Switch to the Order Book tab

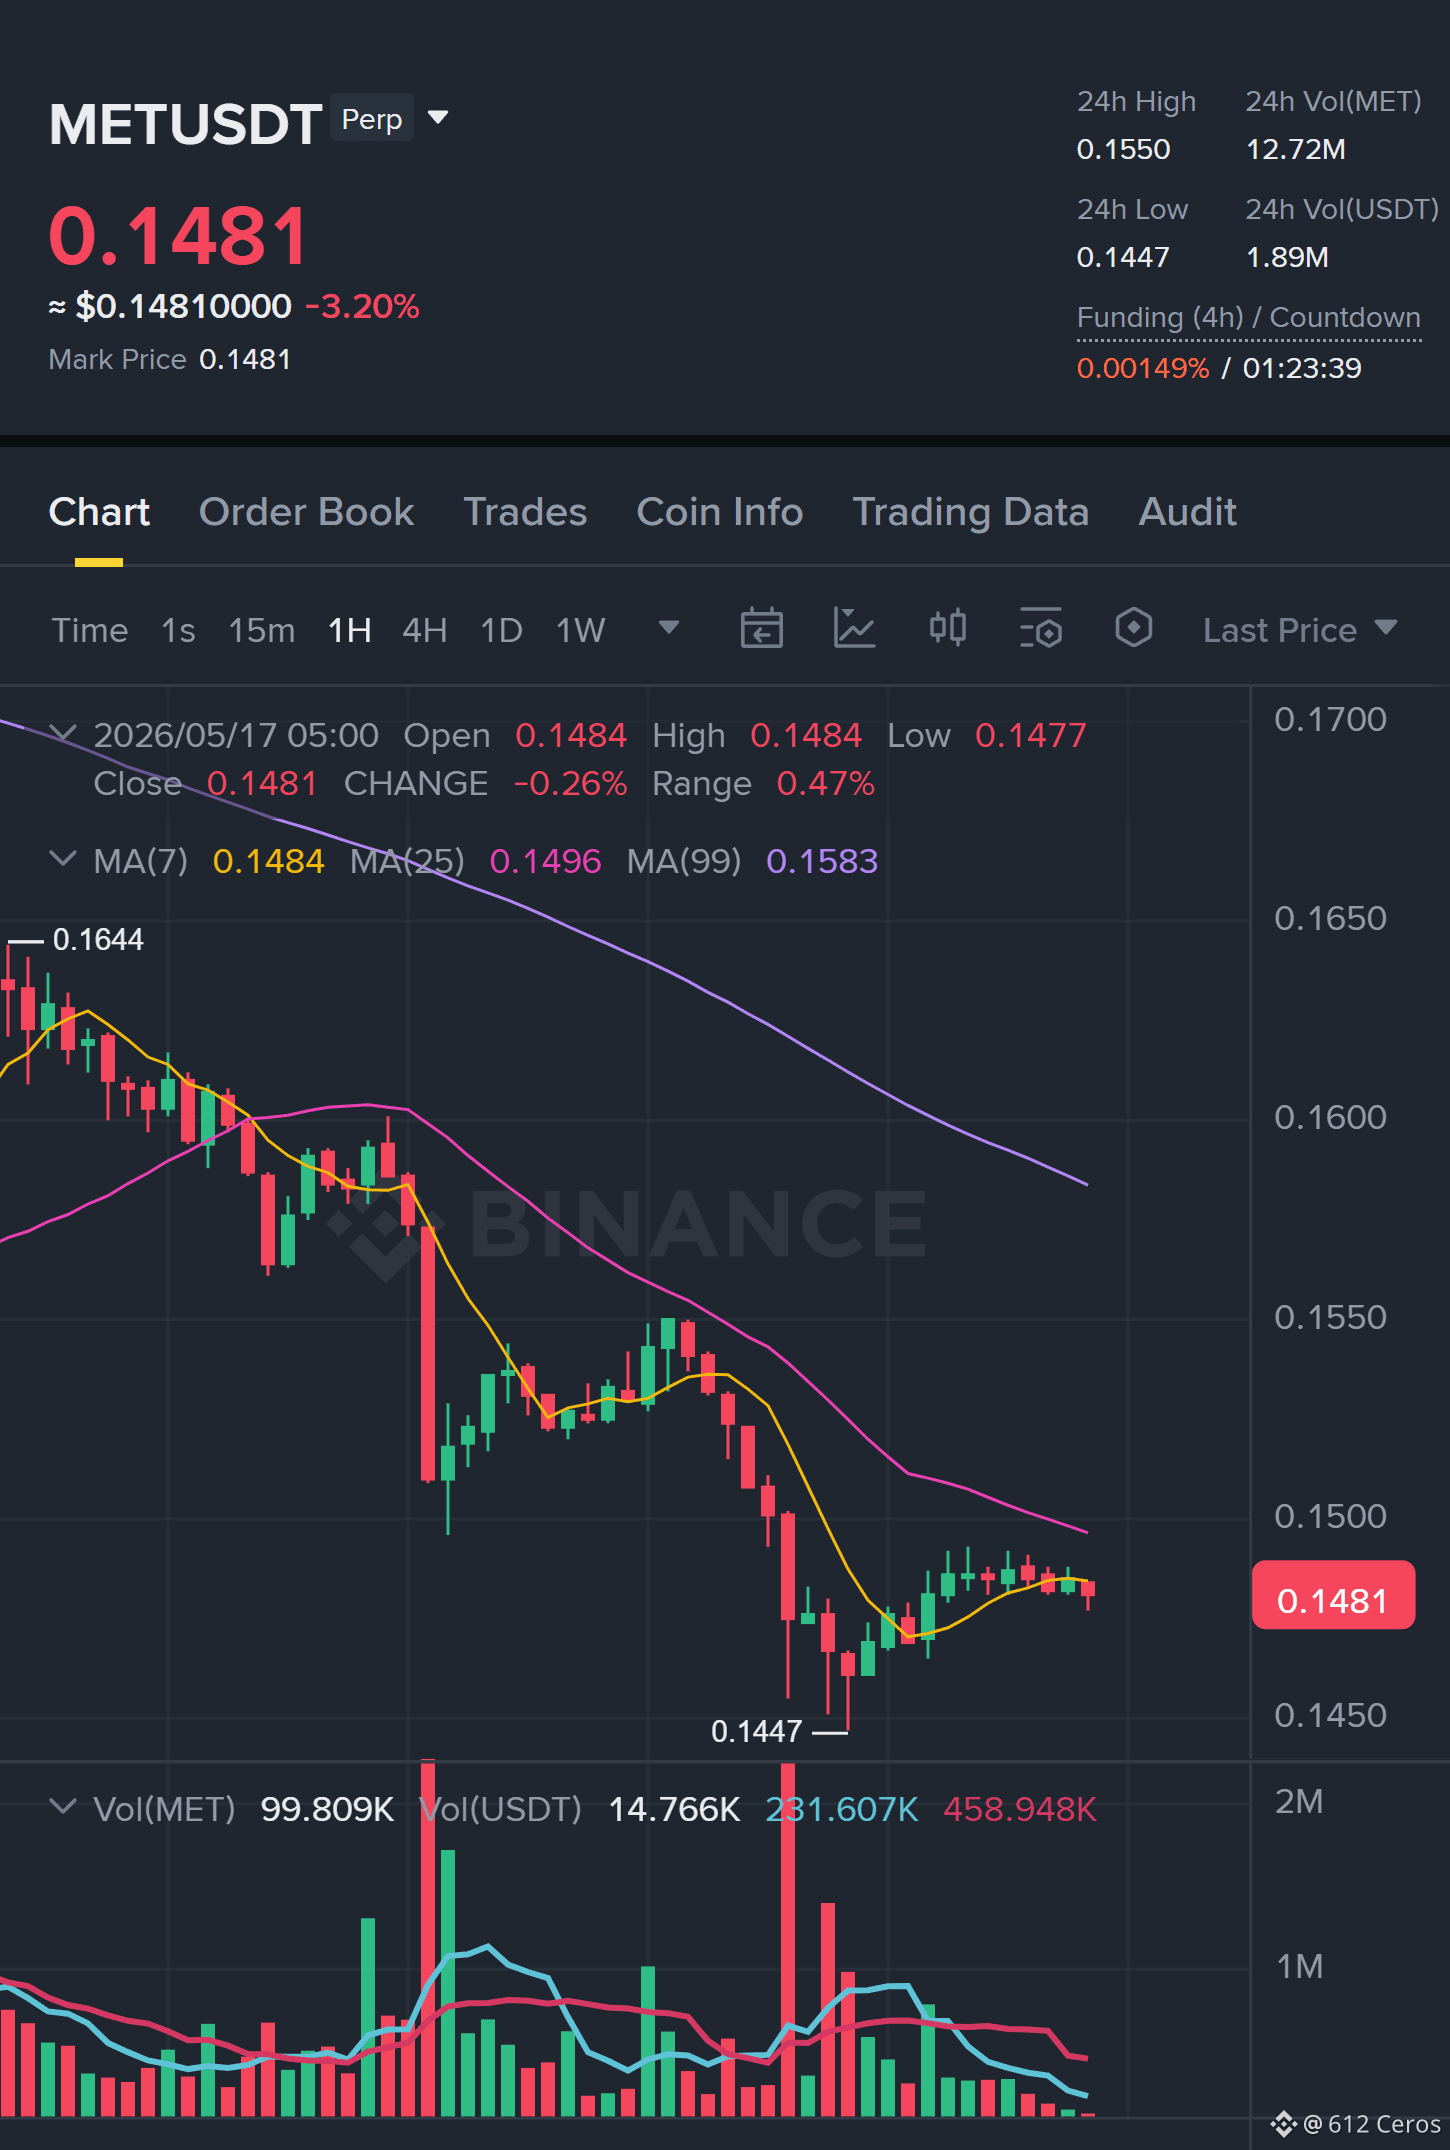pyautogui.click(x=306, y=512)
